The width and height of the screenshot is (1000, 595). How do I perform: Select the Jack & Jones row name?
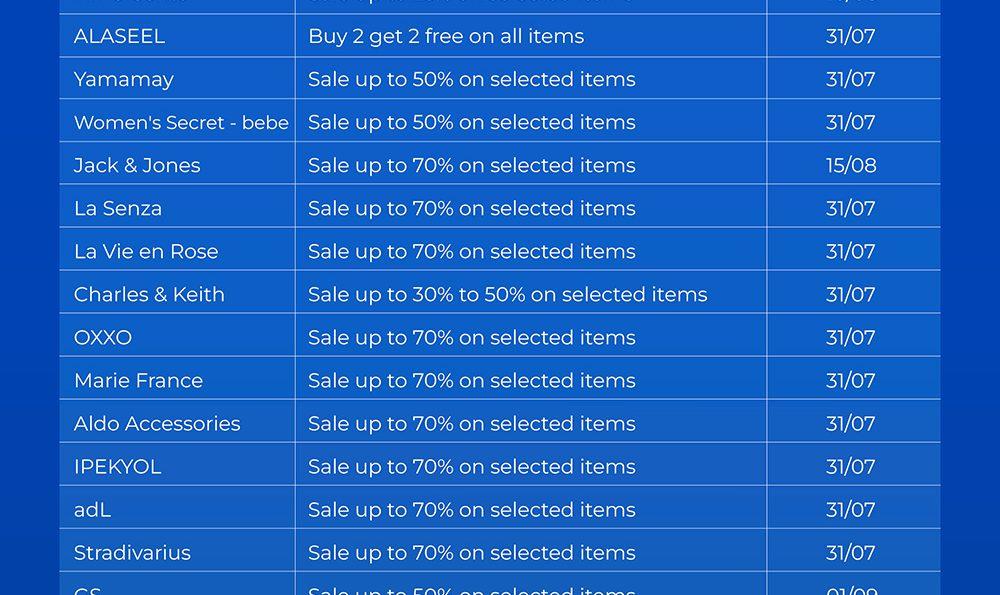click(x=137, y=165)
